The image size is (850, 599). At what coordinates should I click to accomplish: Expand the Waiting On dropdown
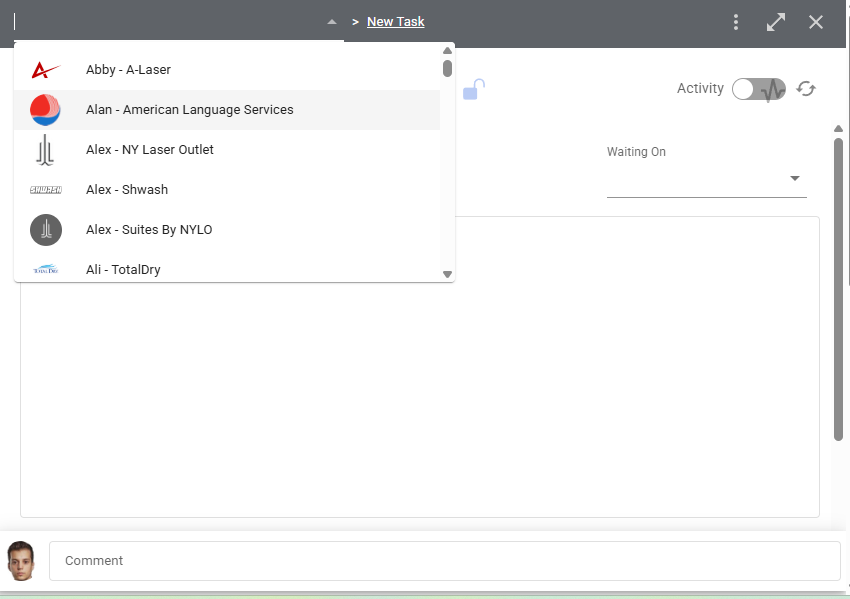(x=795, y=178)
